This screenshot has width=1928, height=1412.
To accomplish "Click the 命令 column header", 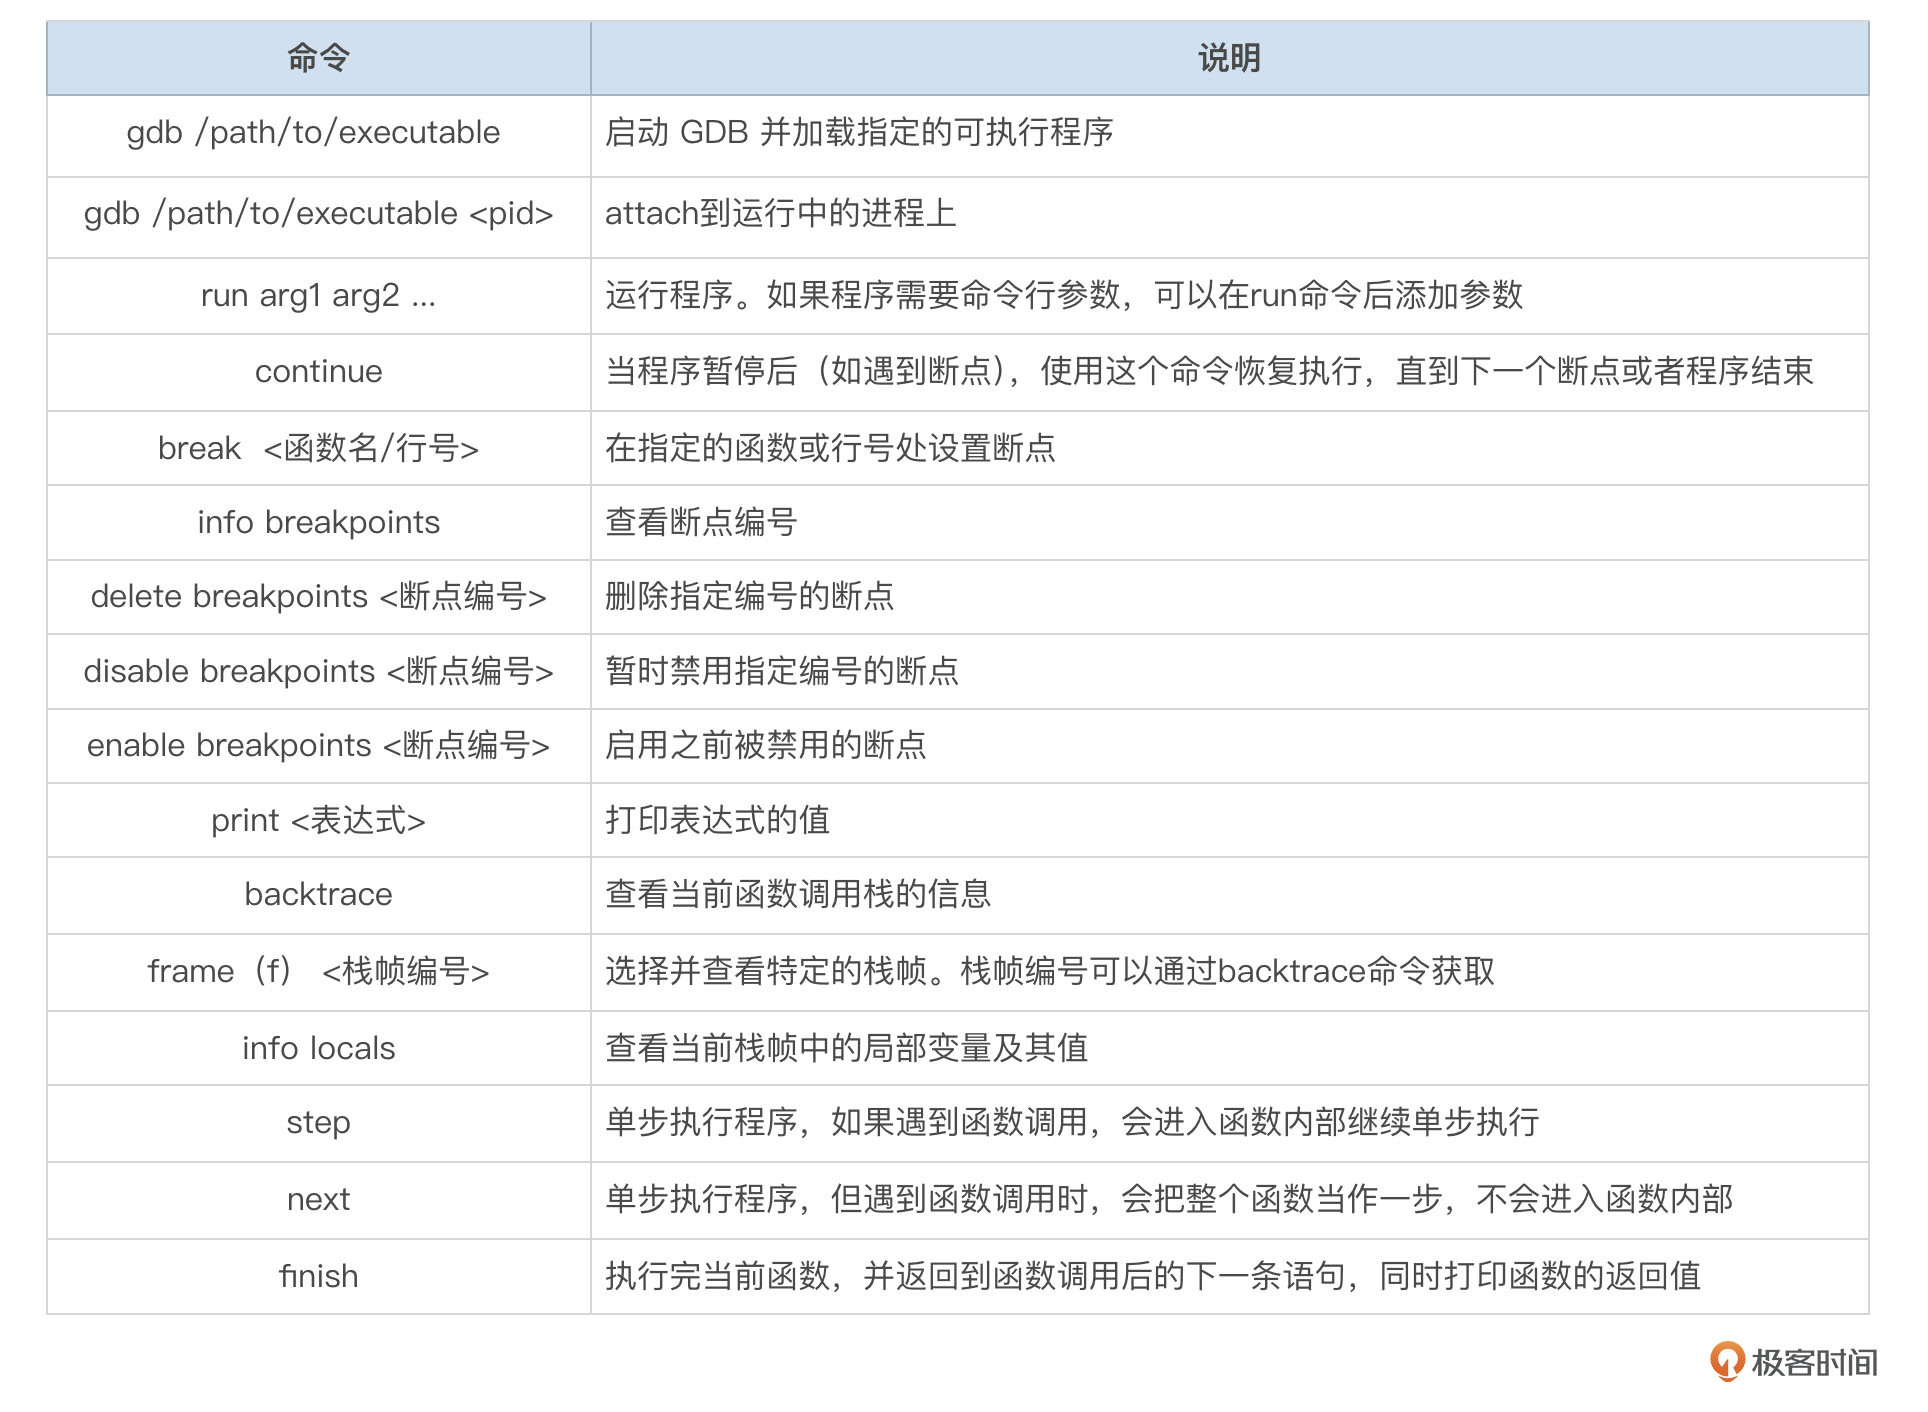I will point(318,58).
